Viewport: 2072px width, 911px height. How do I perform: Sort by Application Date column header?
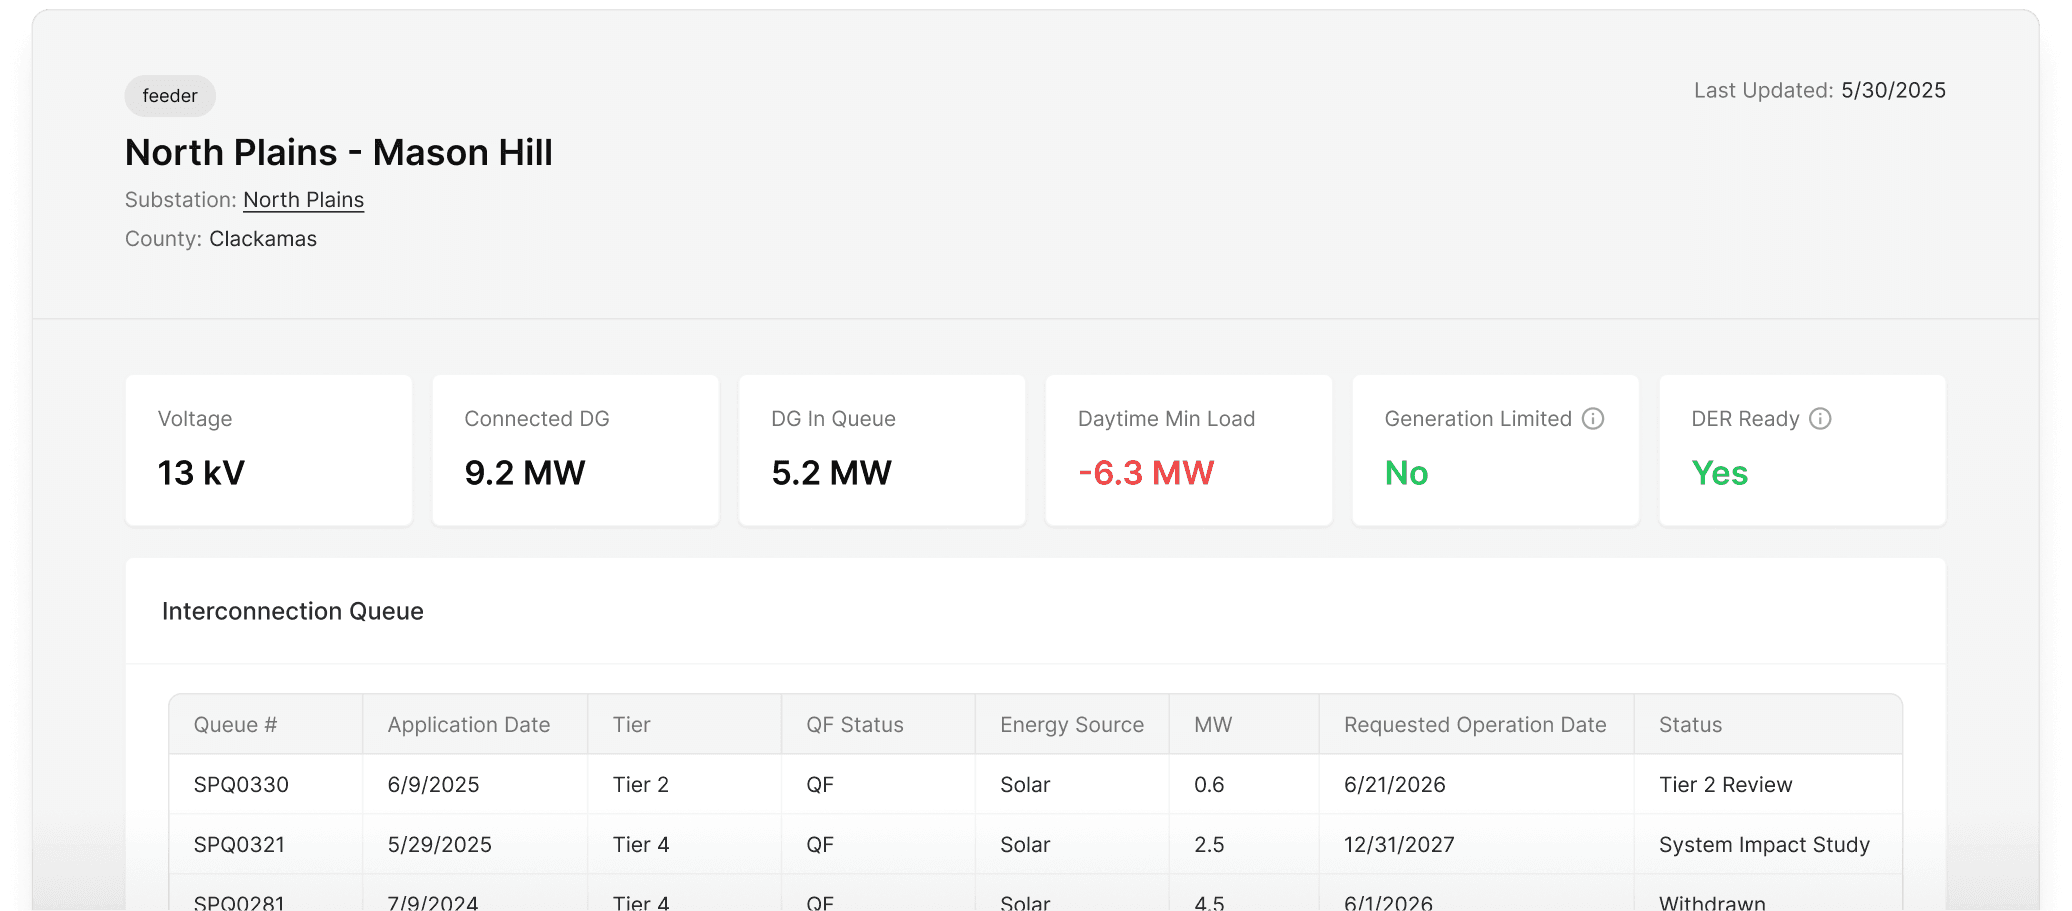(468, 725)
